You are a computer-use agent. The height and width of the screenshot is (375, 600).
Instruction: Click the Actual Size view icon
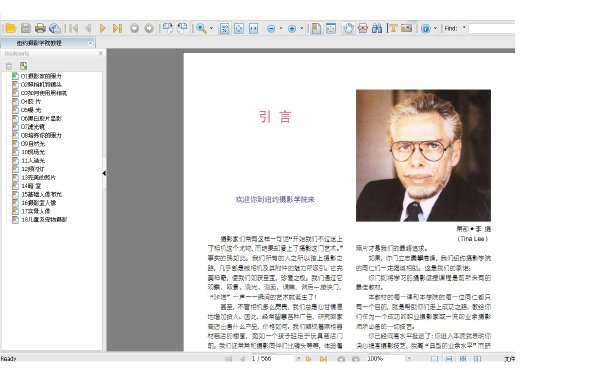(225, 28)
